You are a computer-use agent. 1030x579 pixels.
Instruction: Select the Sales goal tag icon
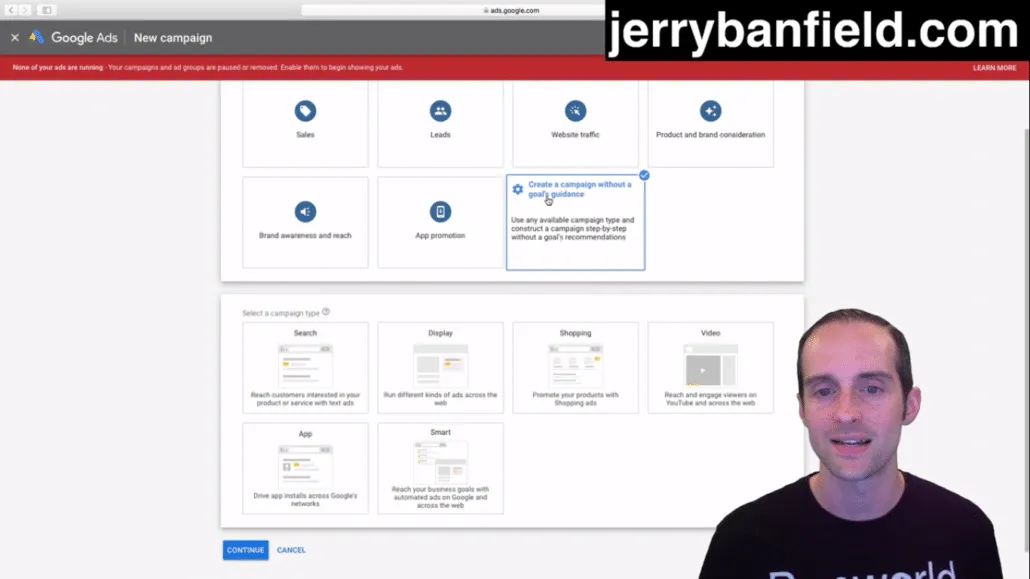coord(305,111)
